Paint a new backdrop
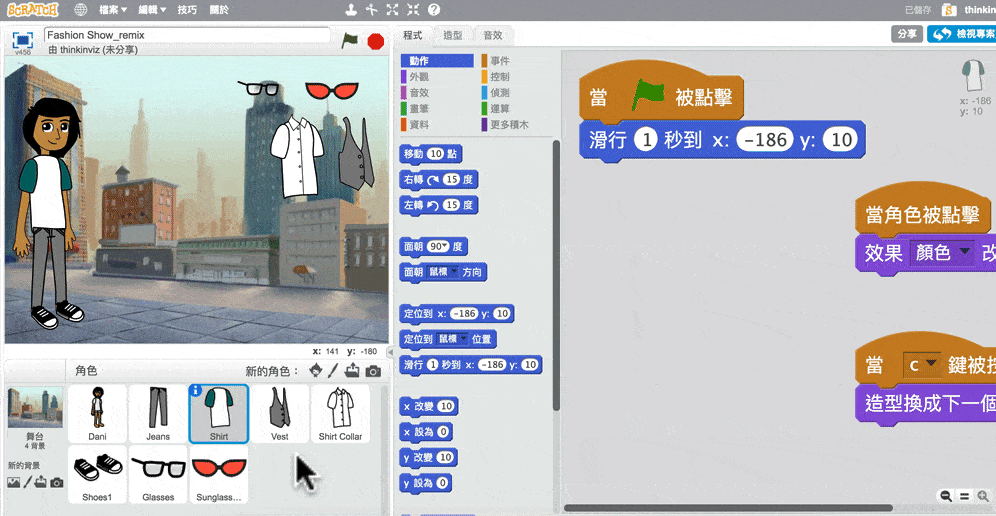 pyautogui.click(x=27, y=482)
